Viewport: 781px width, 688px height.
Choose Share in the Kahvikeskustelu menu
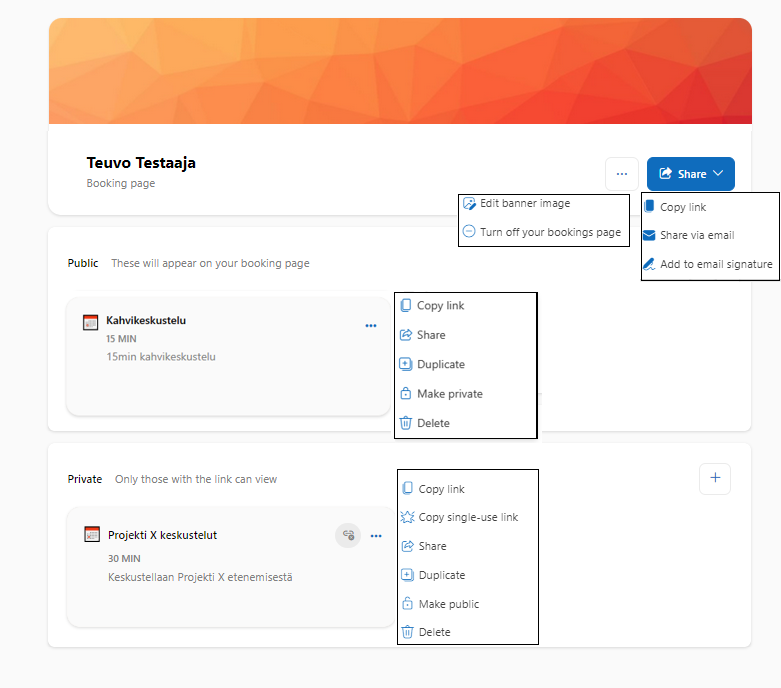coord(431,335)
